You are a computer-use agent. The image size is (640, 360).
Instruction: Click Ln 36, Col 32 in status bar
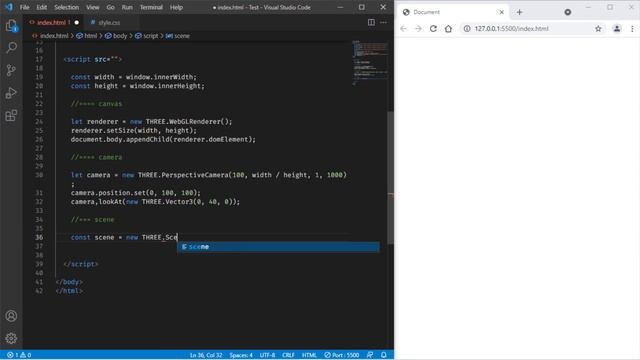pyautogui.click(x=206, y=355)
